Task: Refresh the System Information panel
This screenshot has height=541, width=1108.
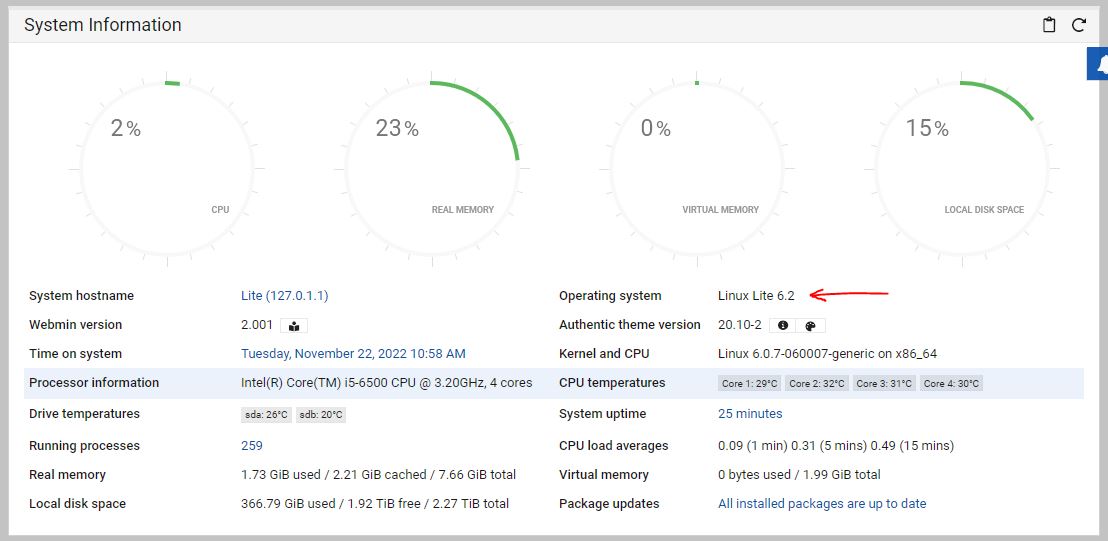Action: tap(1079, 25)
